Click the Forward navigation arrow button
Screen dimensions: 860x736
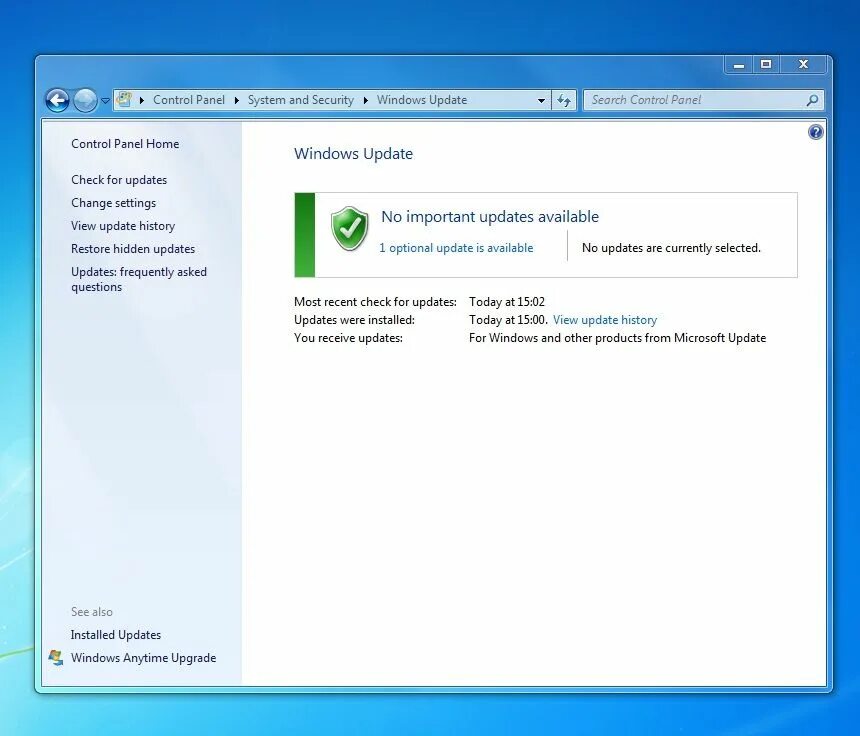[x=85, y=100]
